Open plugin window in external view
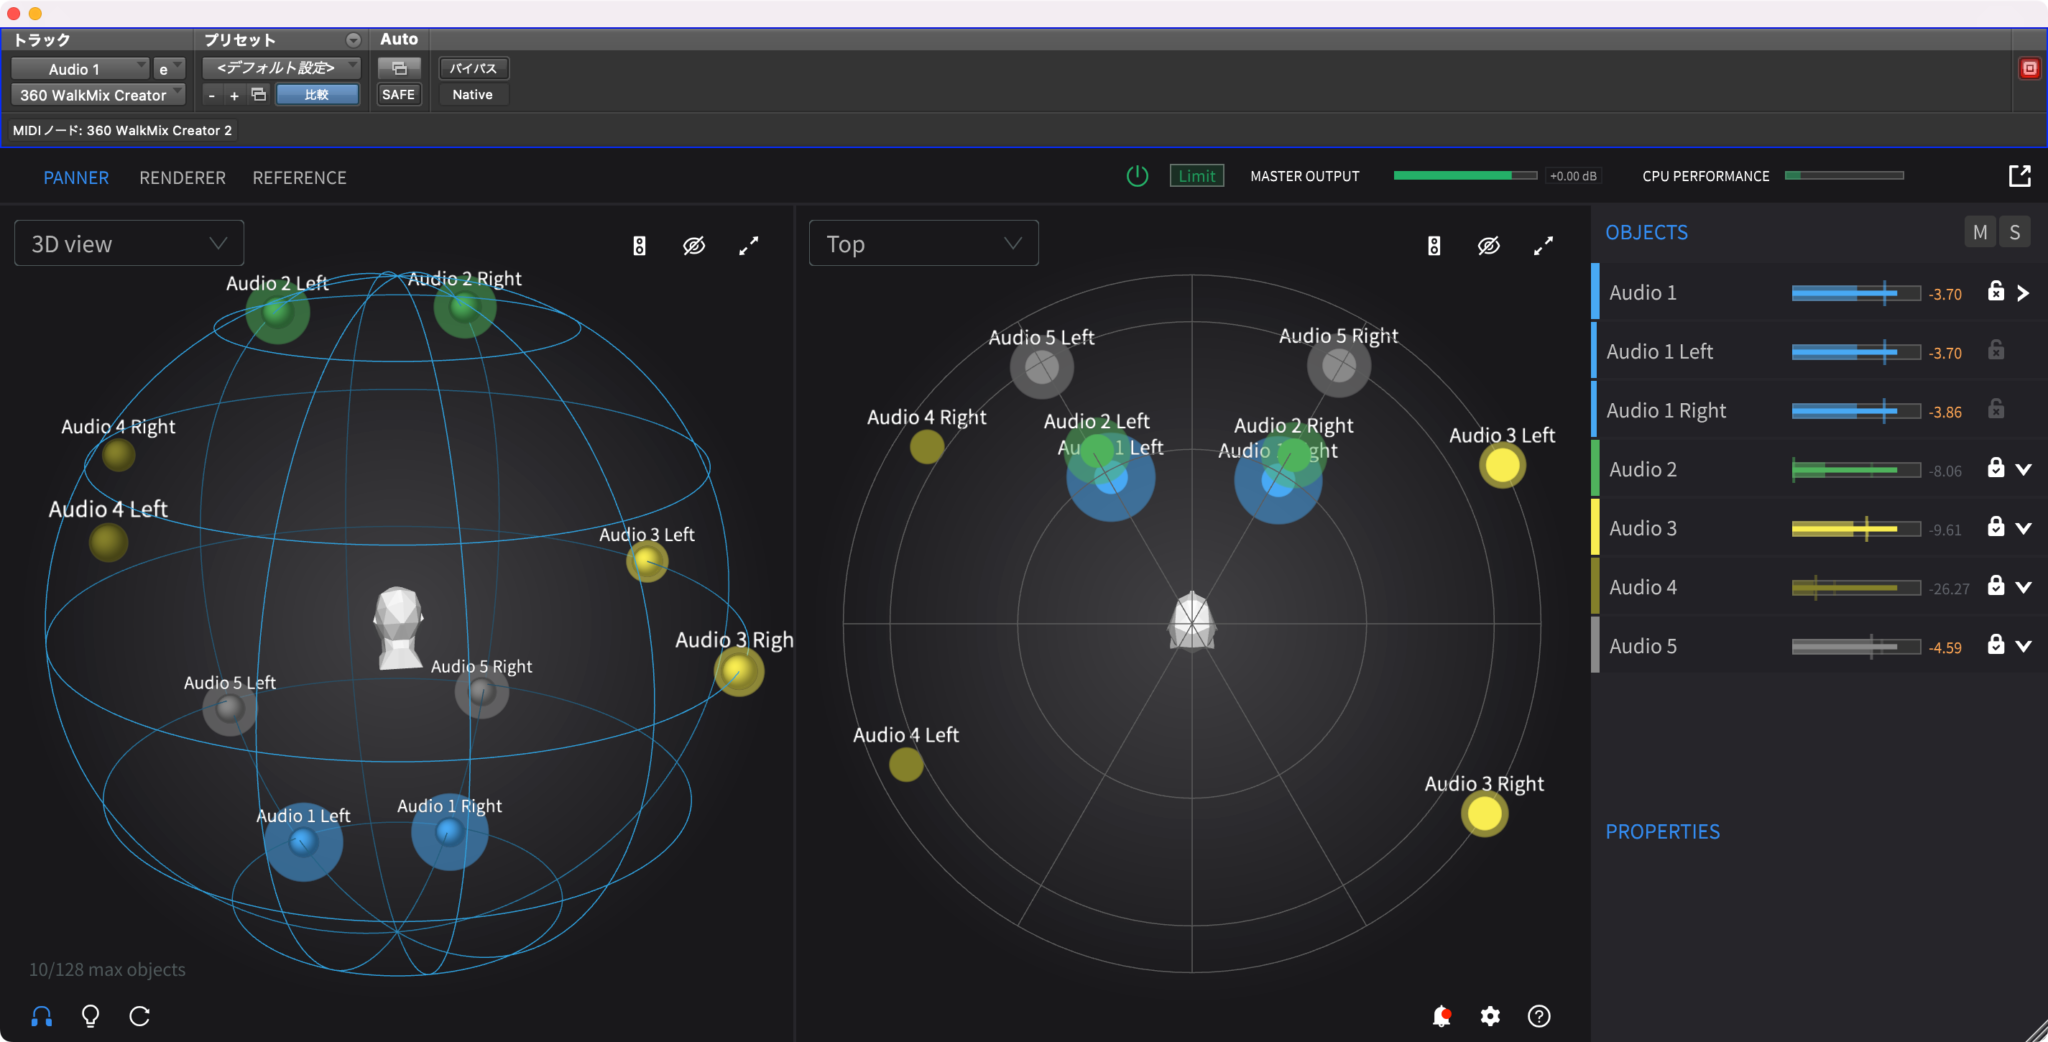Viewport: 2048px width, 1042px height. 2019,175
